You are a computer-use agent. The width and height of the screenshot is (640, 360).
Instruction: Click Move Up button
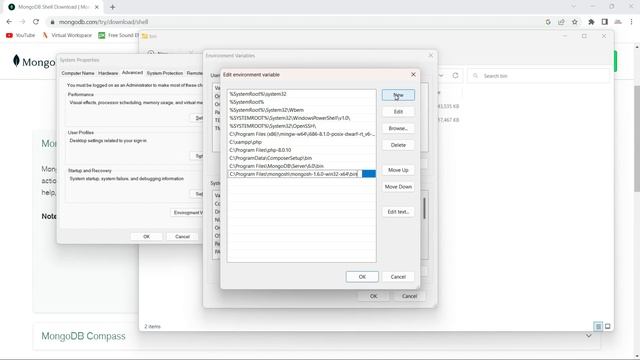coord(398,170)
